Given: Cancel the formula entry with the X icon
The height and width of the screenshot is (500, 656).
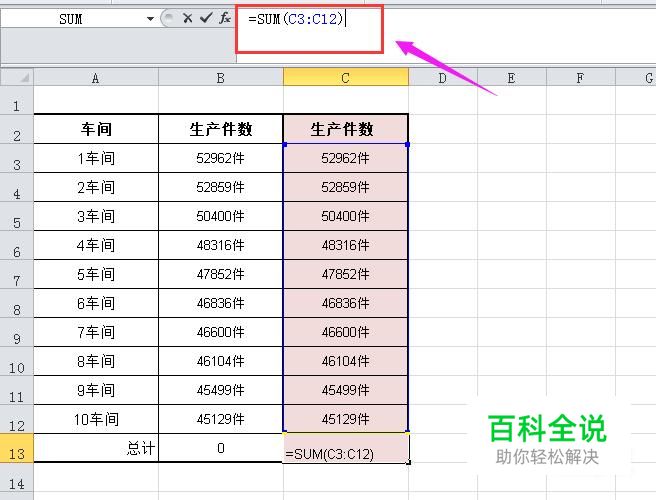Looking at the screenshot, I should coord(187,18).
